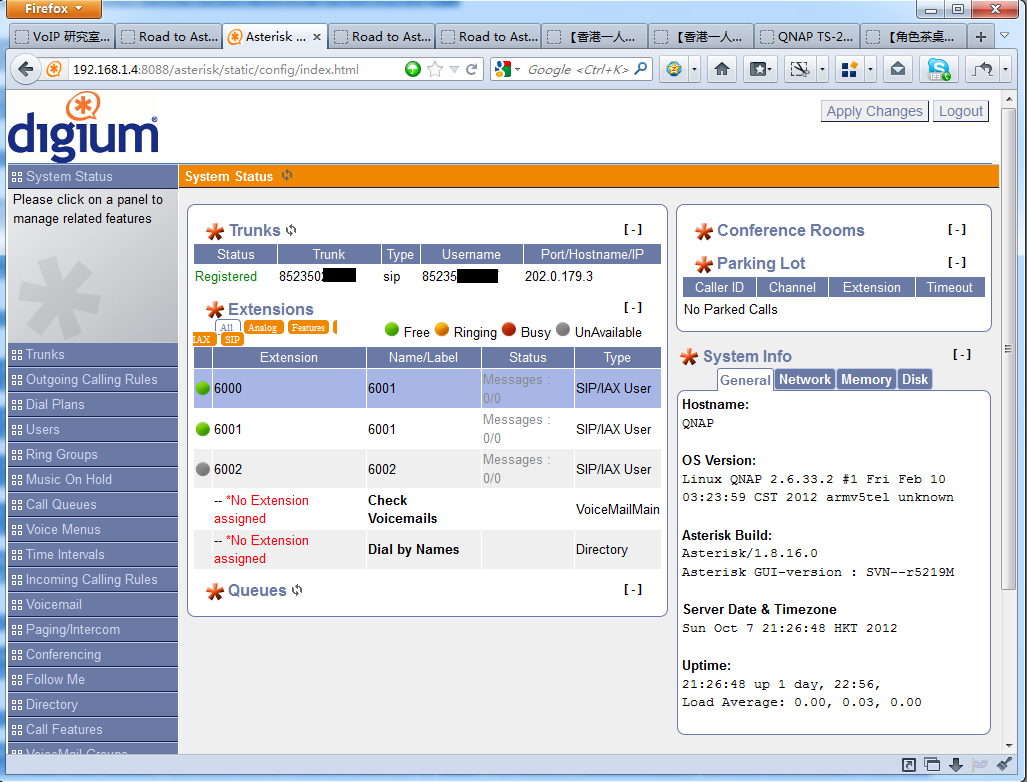This screenshot has height=782, width=1027.
Task: Click the site identity icon beside the URL
Action: tap(55, 69)
